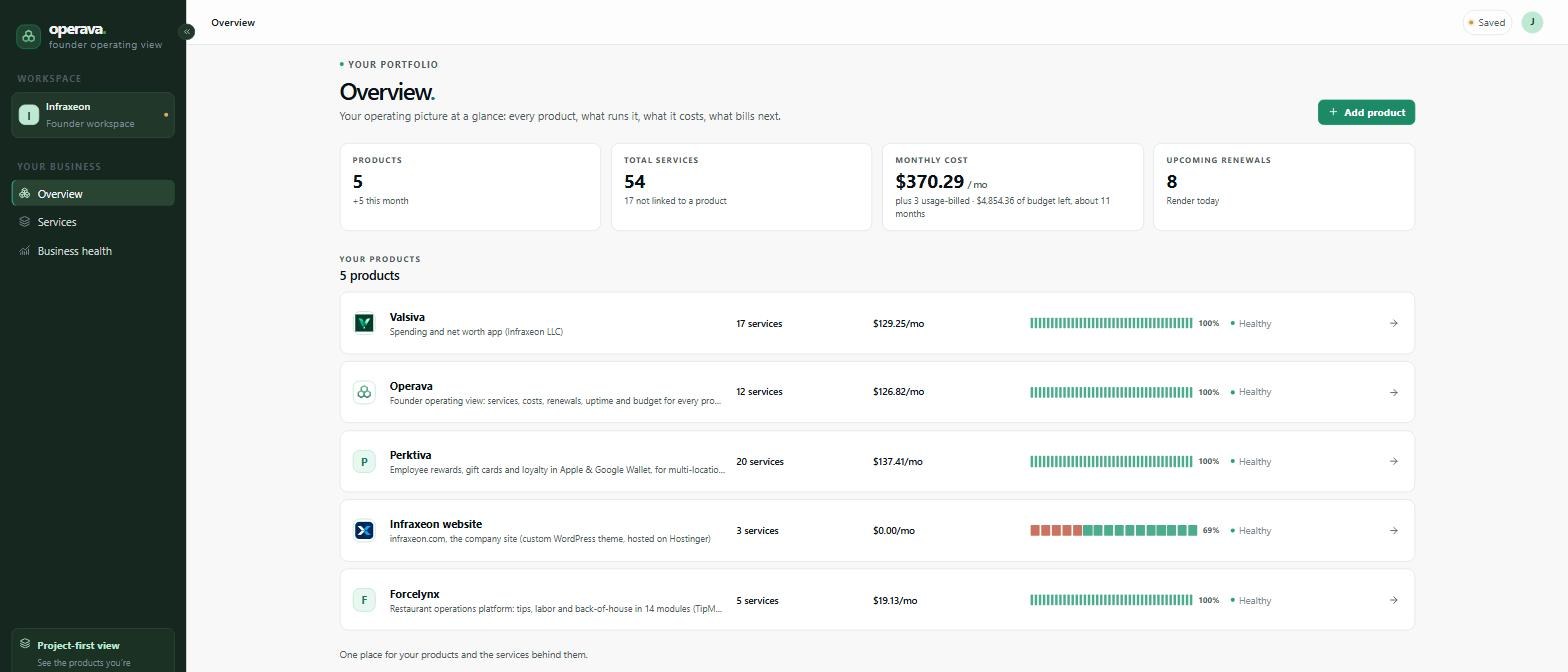The height and width of the screenshot is (672, 1568).
Task: Click the Forcelynx F product icon
Action: (x=364, y=600)
